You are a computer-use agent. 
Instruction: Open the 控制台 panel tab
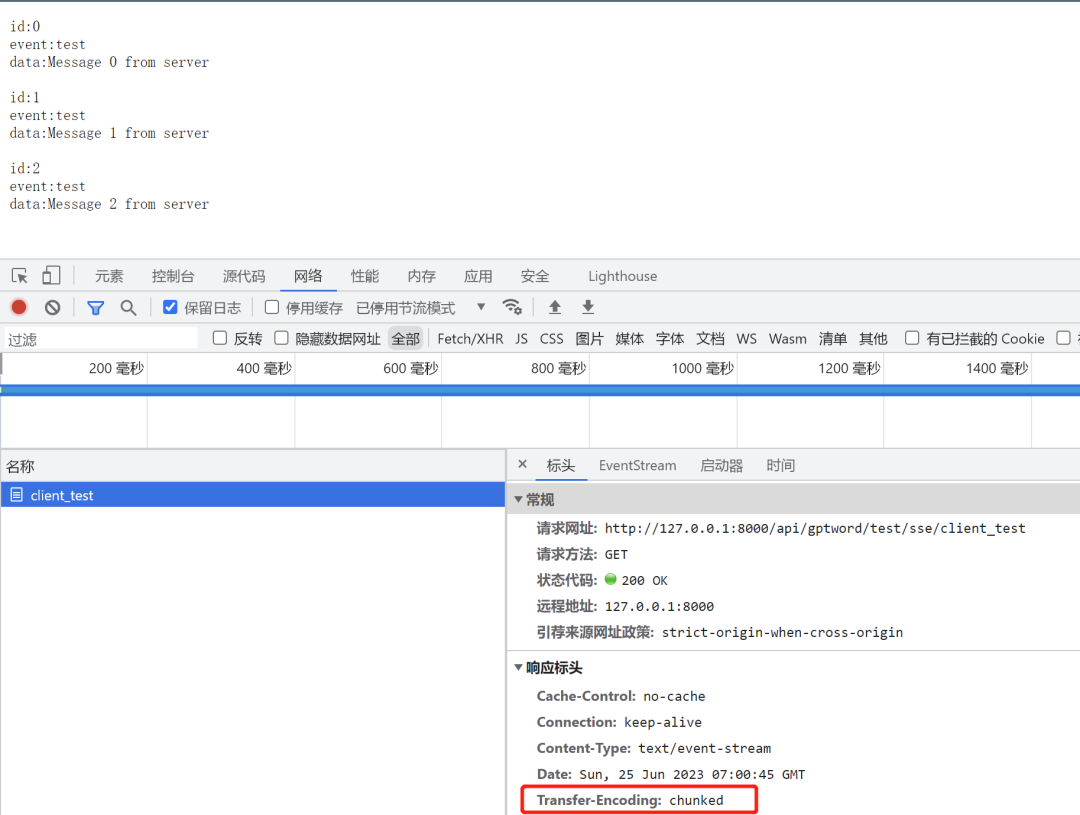173,276
